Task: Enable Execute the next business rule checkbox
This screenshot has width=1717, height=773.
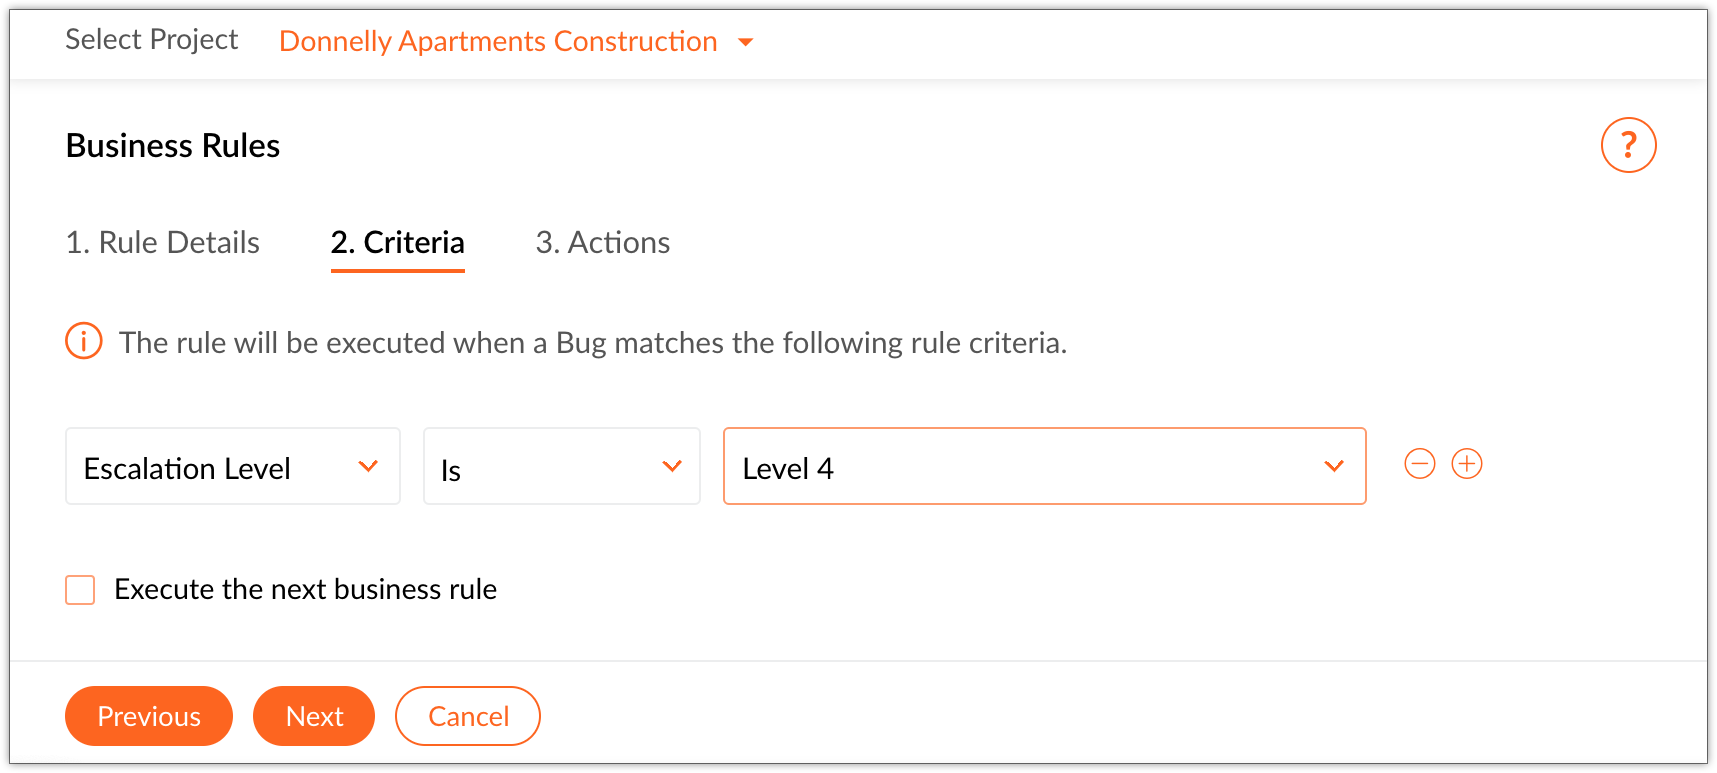Action: (x=80, y=590)
